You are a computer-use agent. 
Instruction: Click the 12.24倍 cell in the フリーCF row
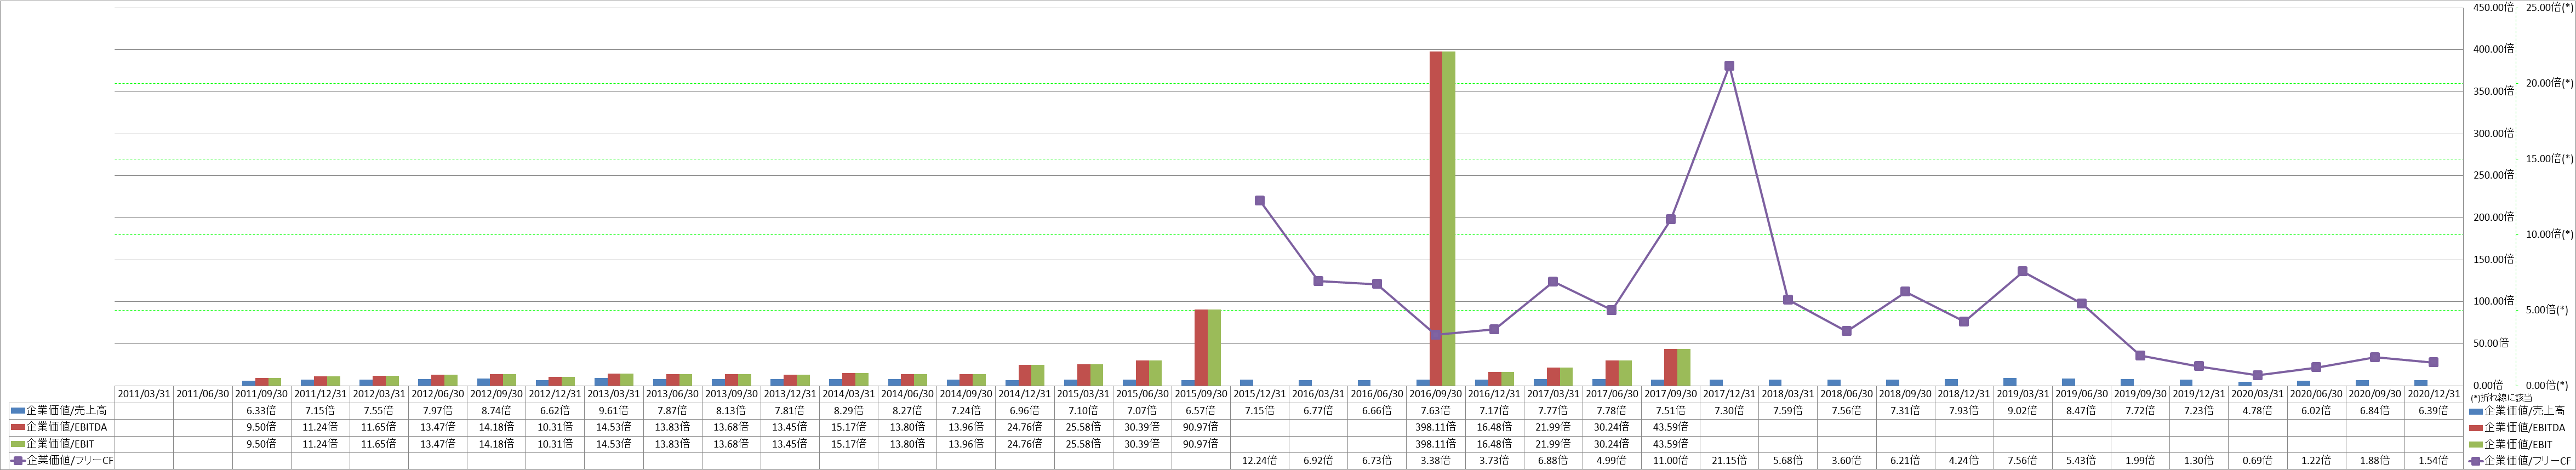pos(1260,460)
